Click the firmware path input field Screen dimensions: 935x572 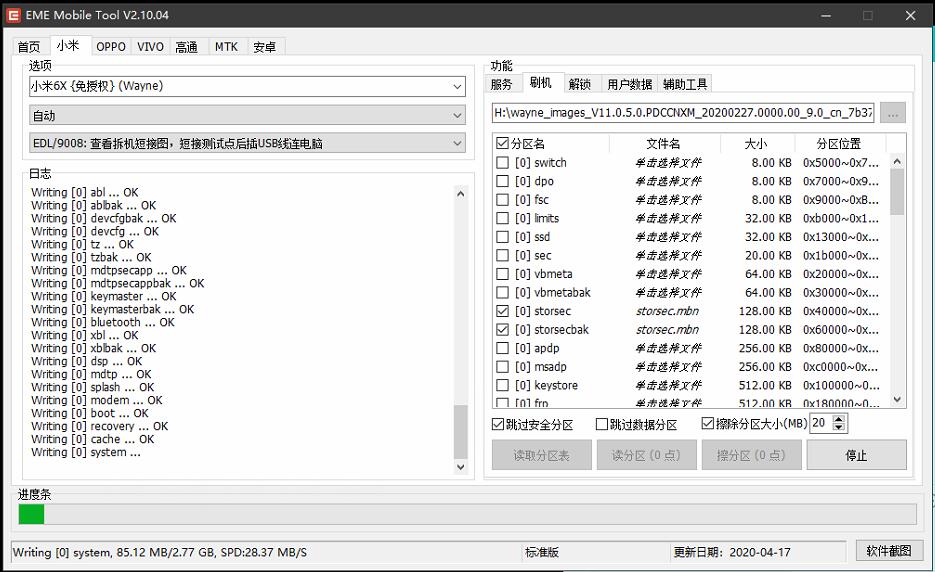click(683, 113)
